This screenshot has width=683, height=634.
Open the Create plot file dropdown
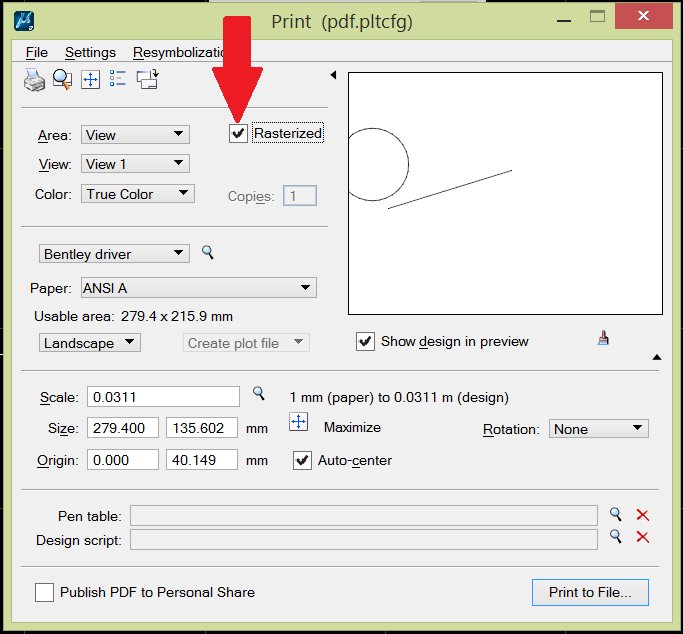(246, 343)
